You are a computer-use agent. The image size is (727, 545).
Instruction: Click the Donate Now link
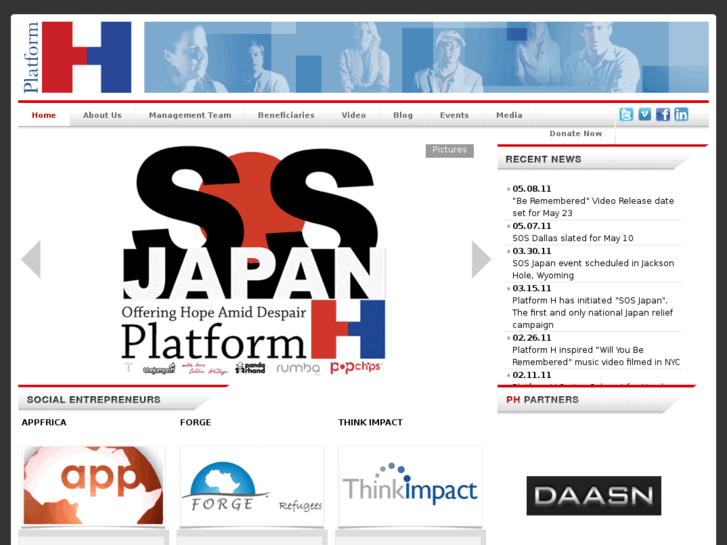(575, 134)
